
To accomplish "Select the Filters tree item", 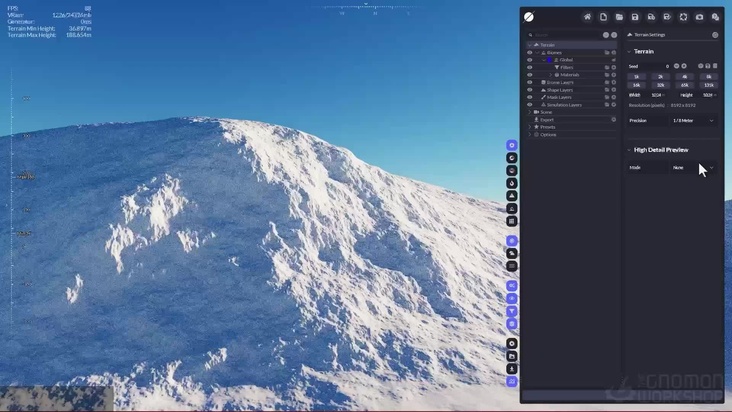I will (567, 68).
